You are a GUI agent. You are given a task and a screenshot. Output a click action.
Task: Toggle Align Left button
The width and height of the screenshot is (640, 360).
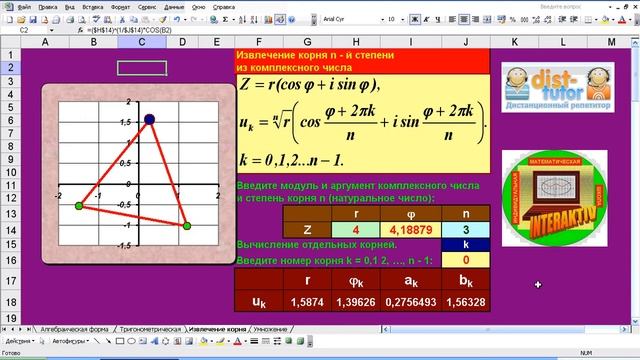pyautogui.click(x=452, y=19)
